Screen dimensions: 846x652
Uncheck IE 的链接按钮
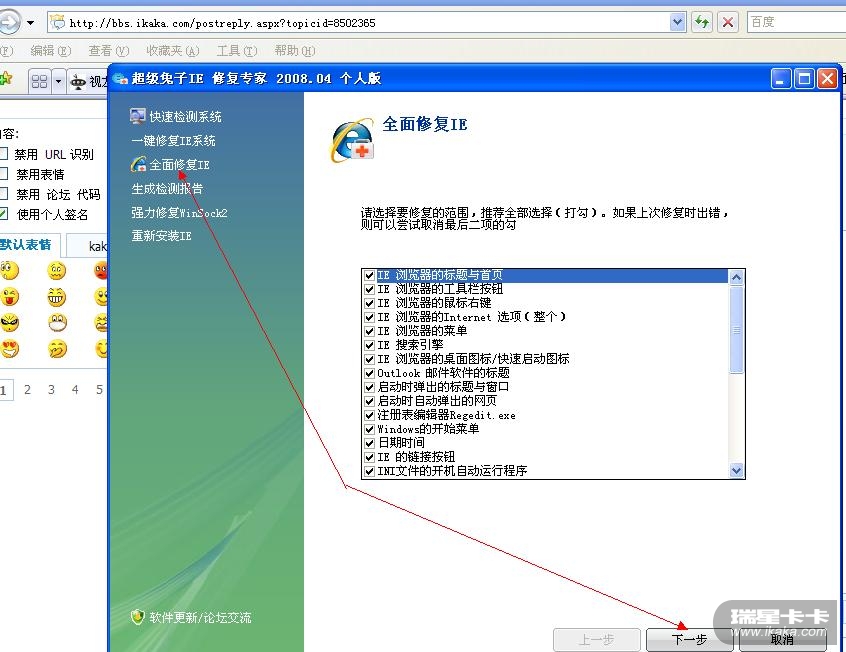370,458
